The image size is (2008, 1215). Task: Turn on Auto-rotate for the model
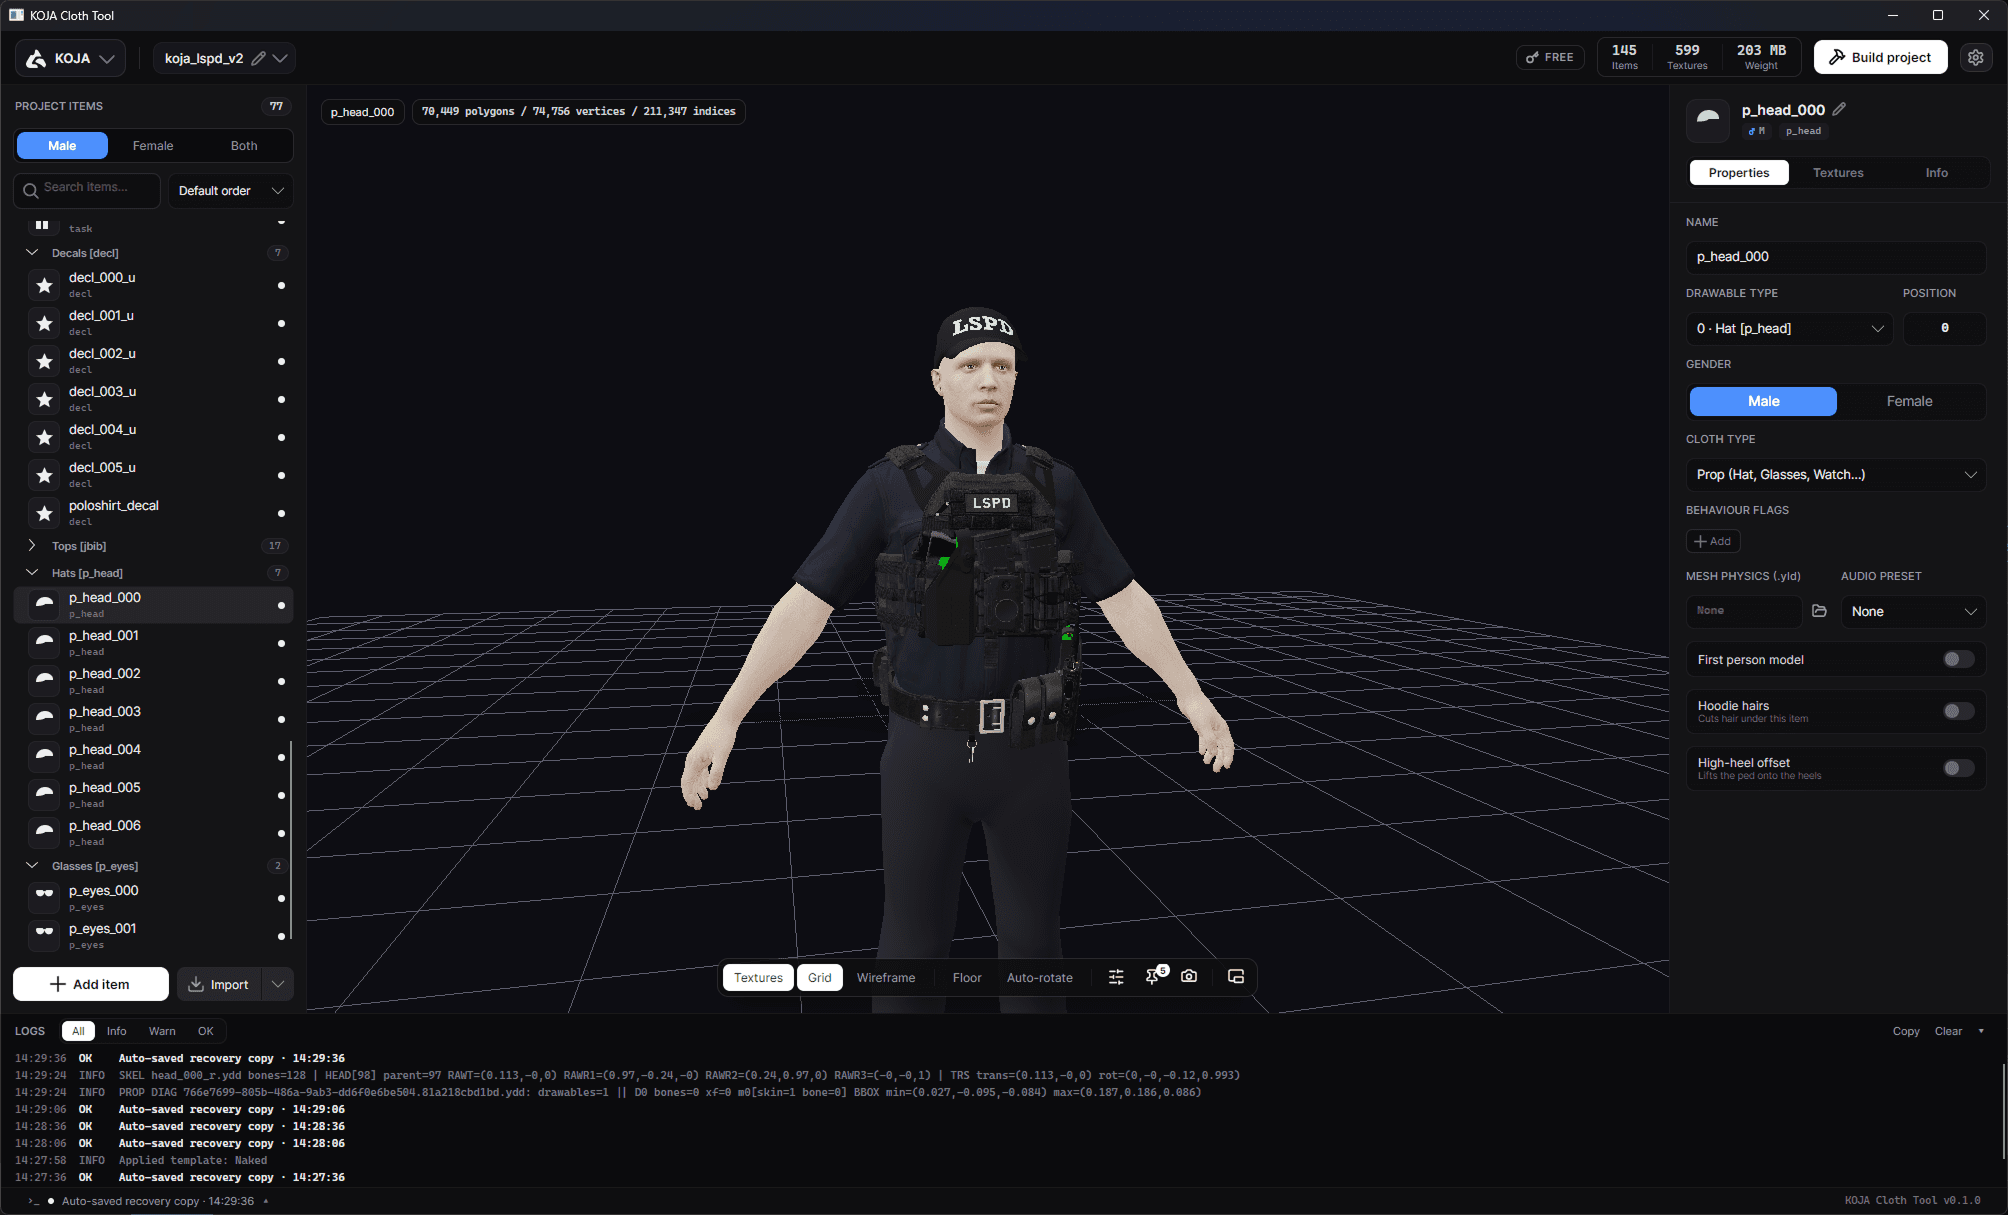(x=1040, y=978)
